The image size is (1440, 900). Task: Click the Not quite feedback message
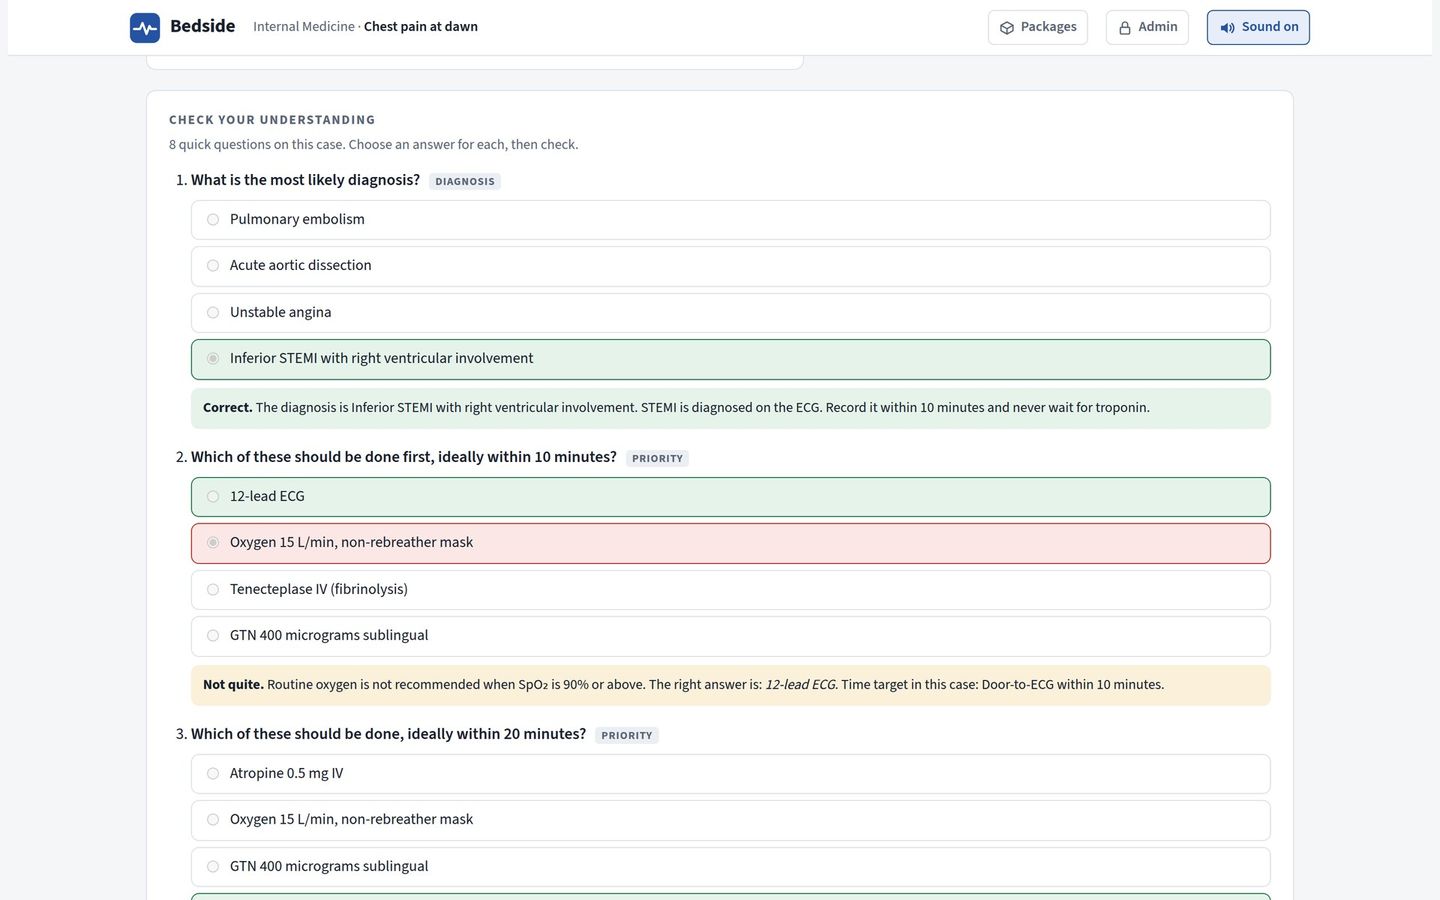(x=731, y=685)
